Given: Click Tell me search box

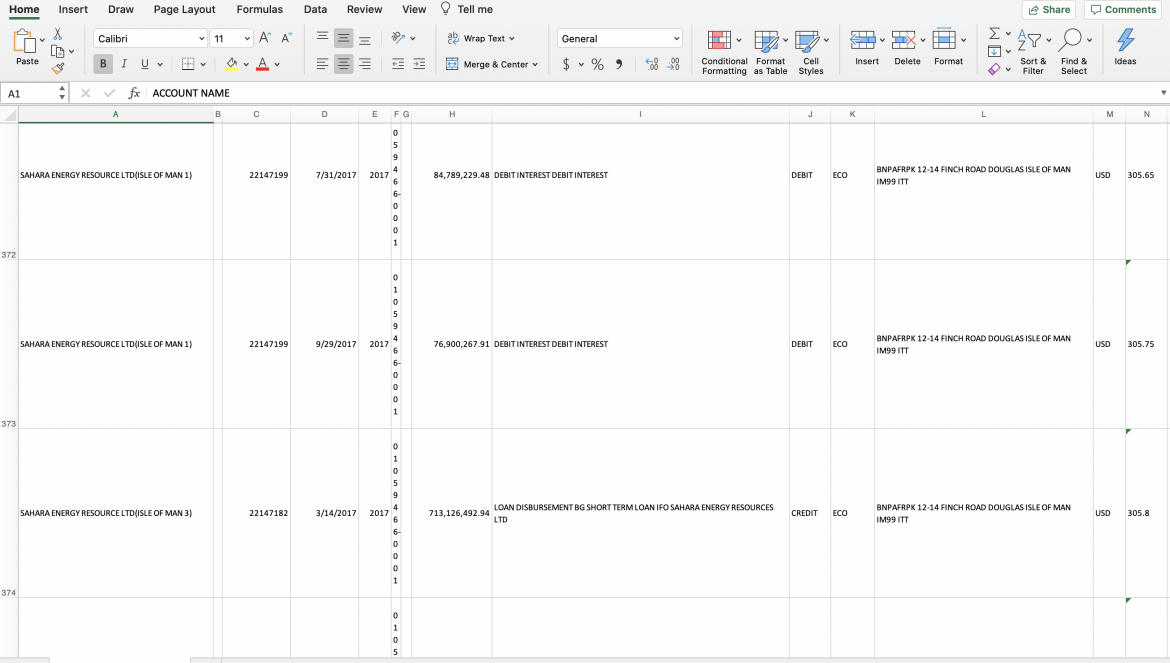Looking at the screenshot, I should (x=467, y=9).
